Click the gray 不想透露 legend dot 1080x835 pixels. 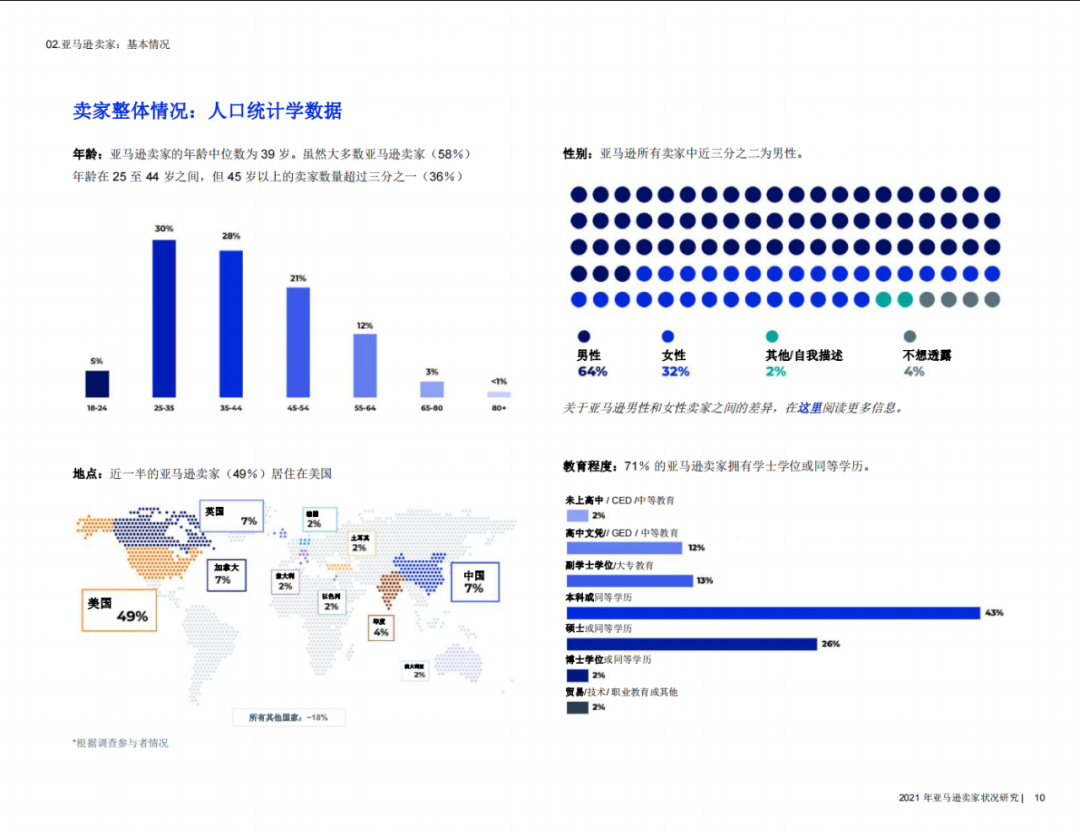tap(909, 337)
